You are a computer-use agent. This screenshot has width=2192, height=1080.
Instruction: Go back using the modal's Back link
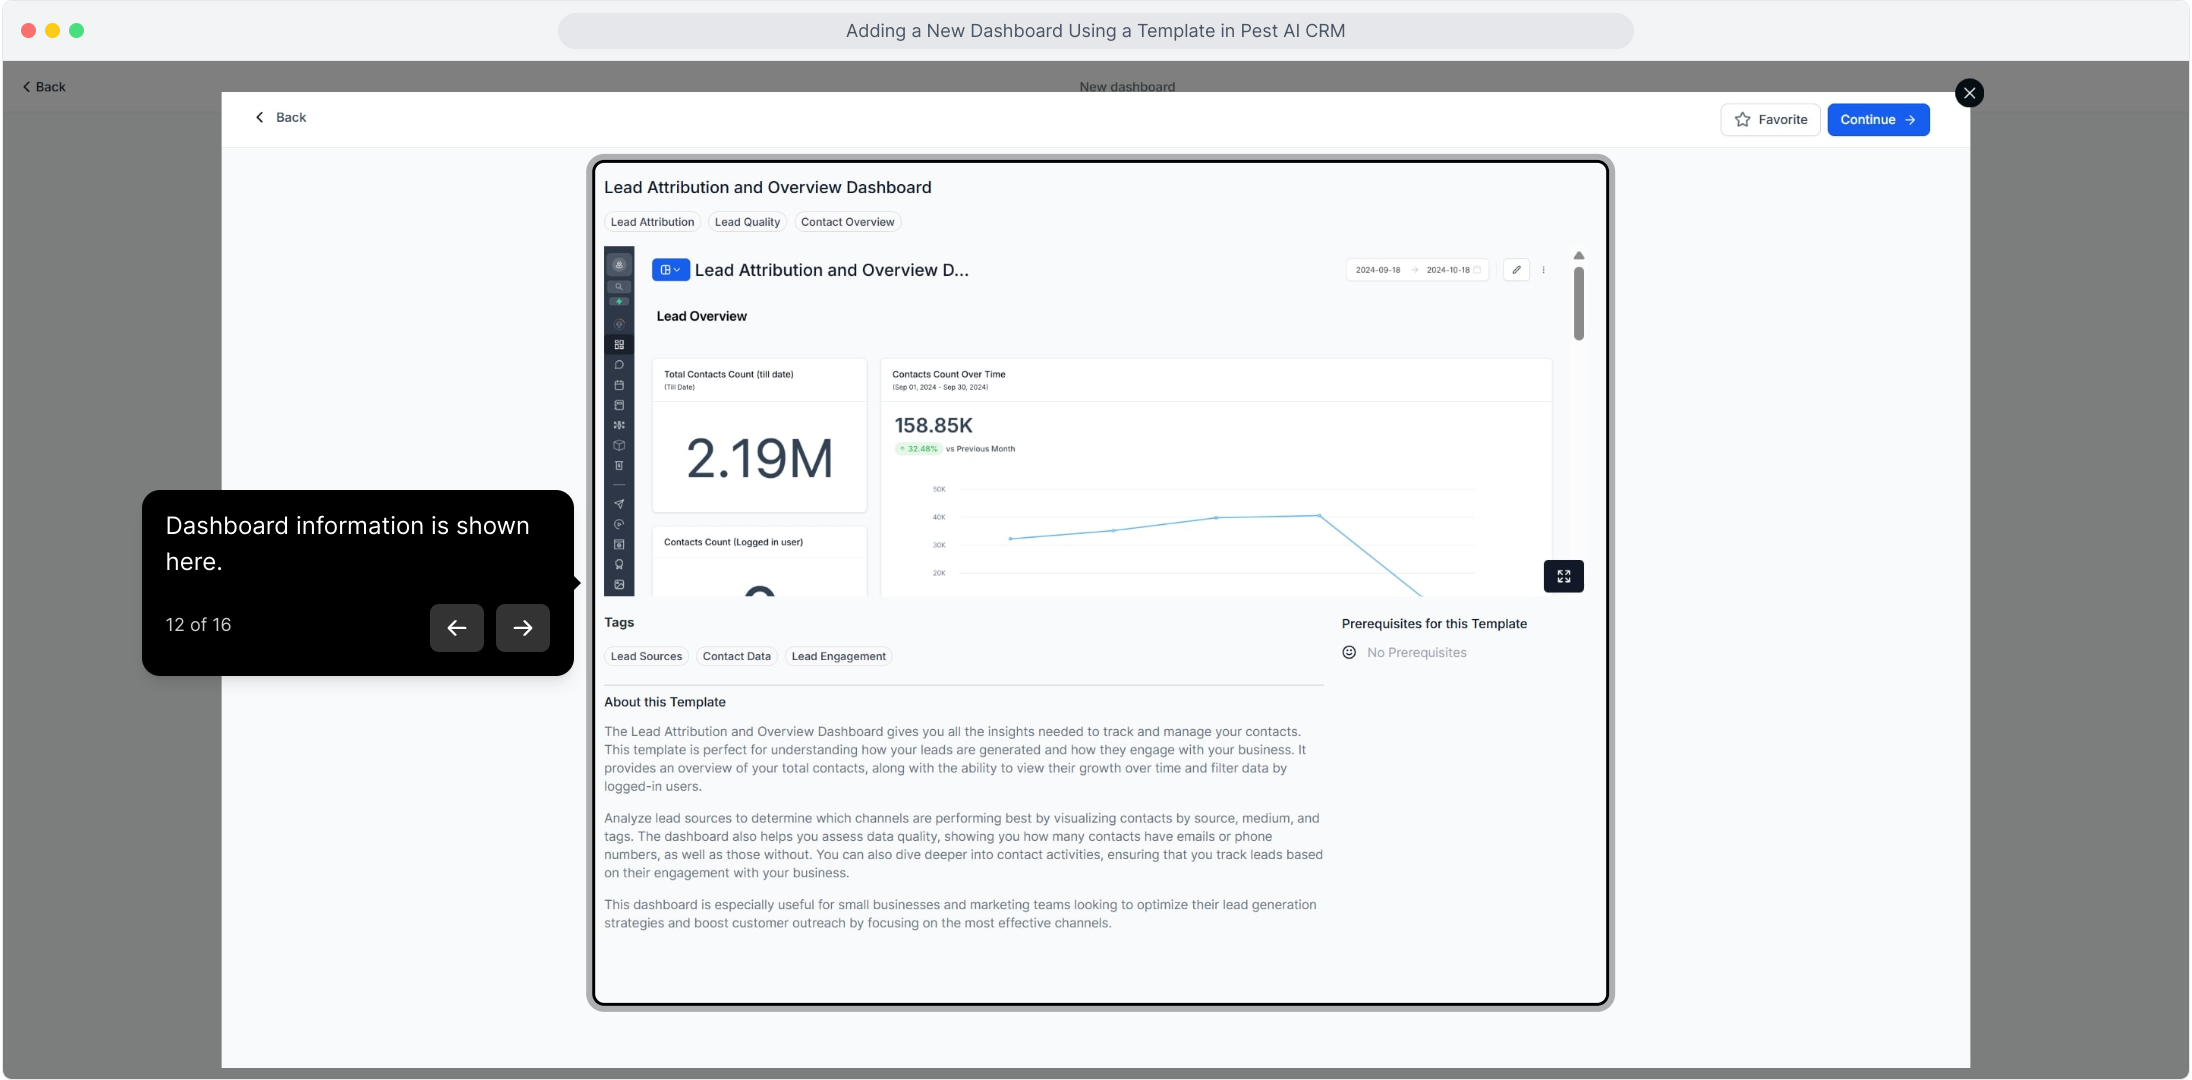tap(281, 117)
